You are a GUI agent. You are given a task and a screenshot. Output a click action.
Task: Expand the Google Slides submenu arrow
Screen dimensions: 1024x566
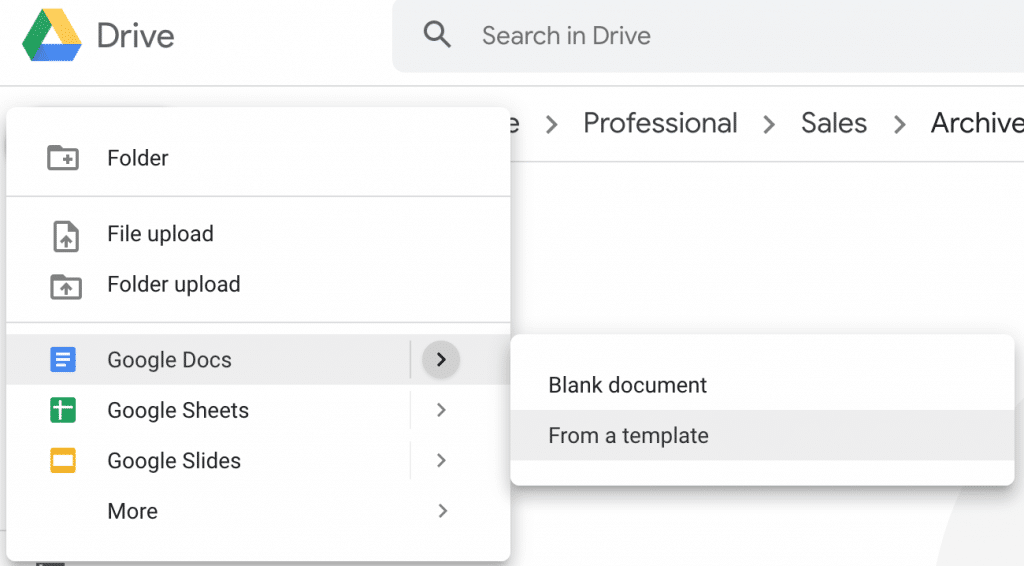click(441, 461)
